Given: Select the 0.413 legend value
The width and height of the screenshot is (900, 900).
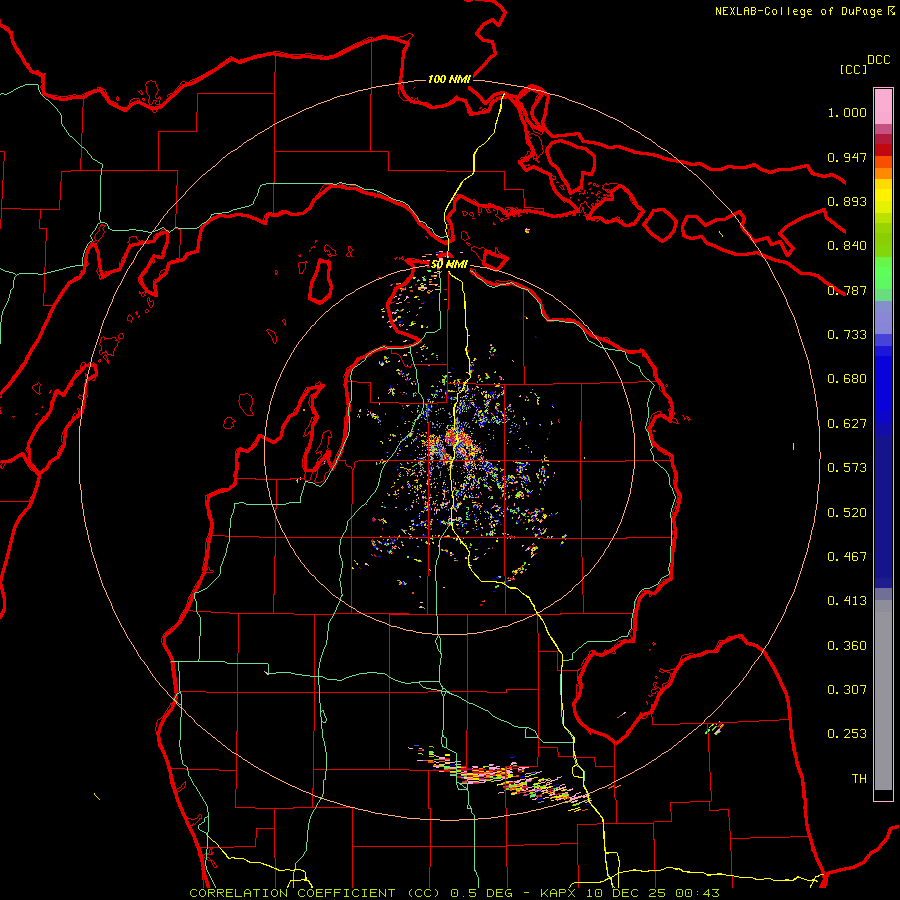Looking at the screenshot, I should (x=847, y=601).
